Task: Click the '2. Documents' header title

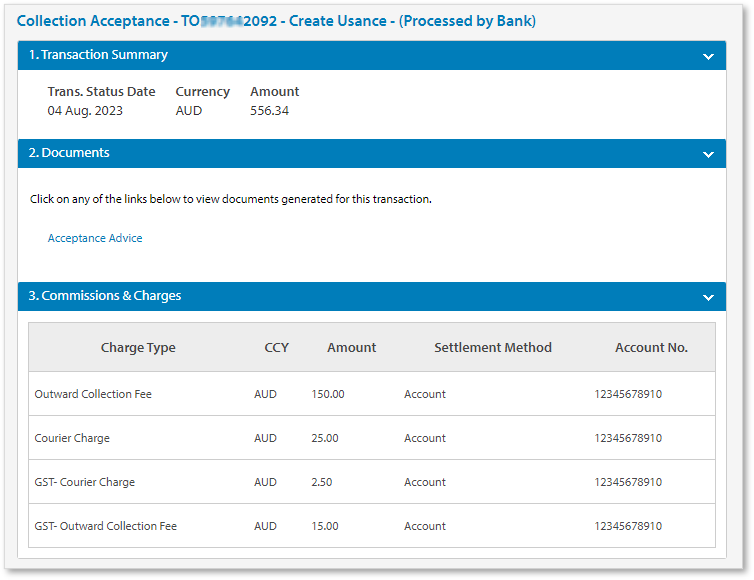Action: 69,153
